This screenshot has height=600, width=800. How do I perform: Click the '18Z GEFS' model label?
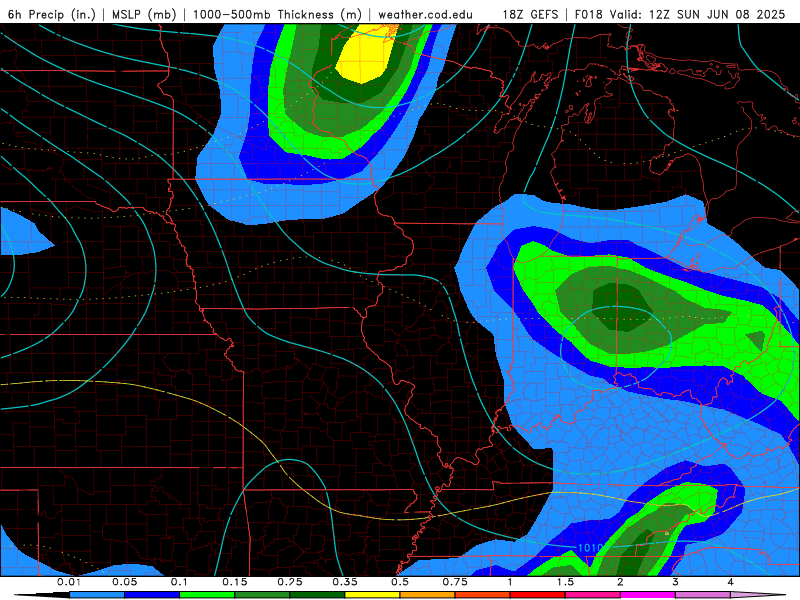tap(531, 14)
